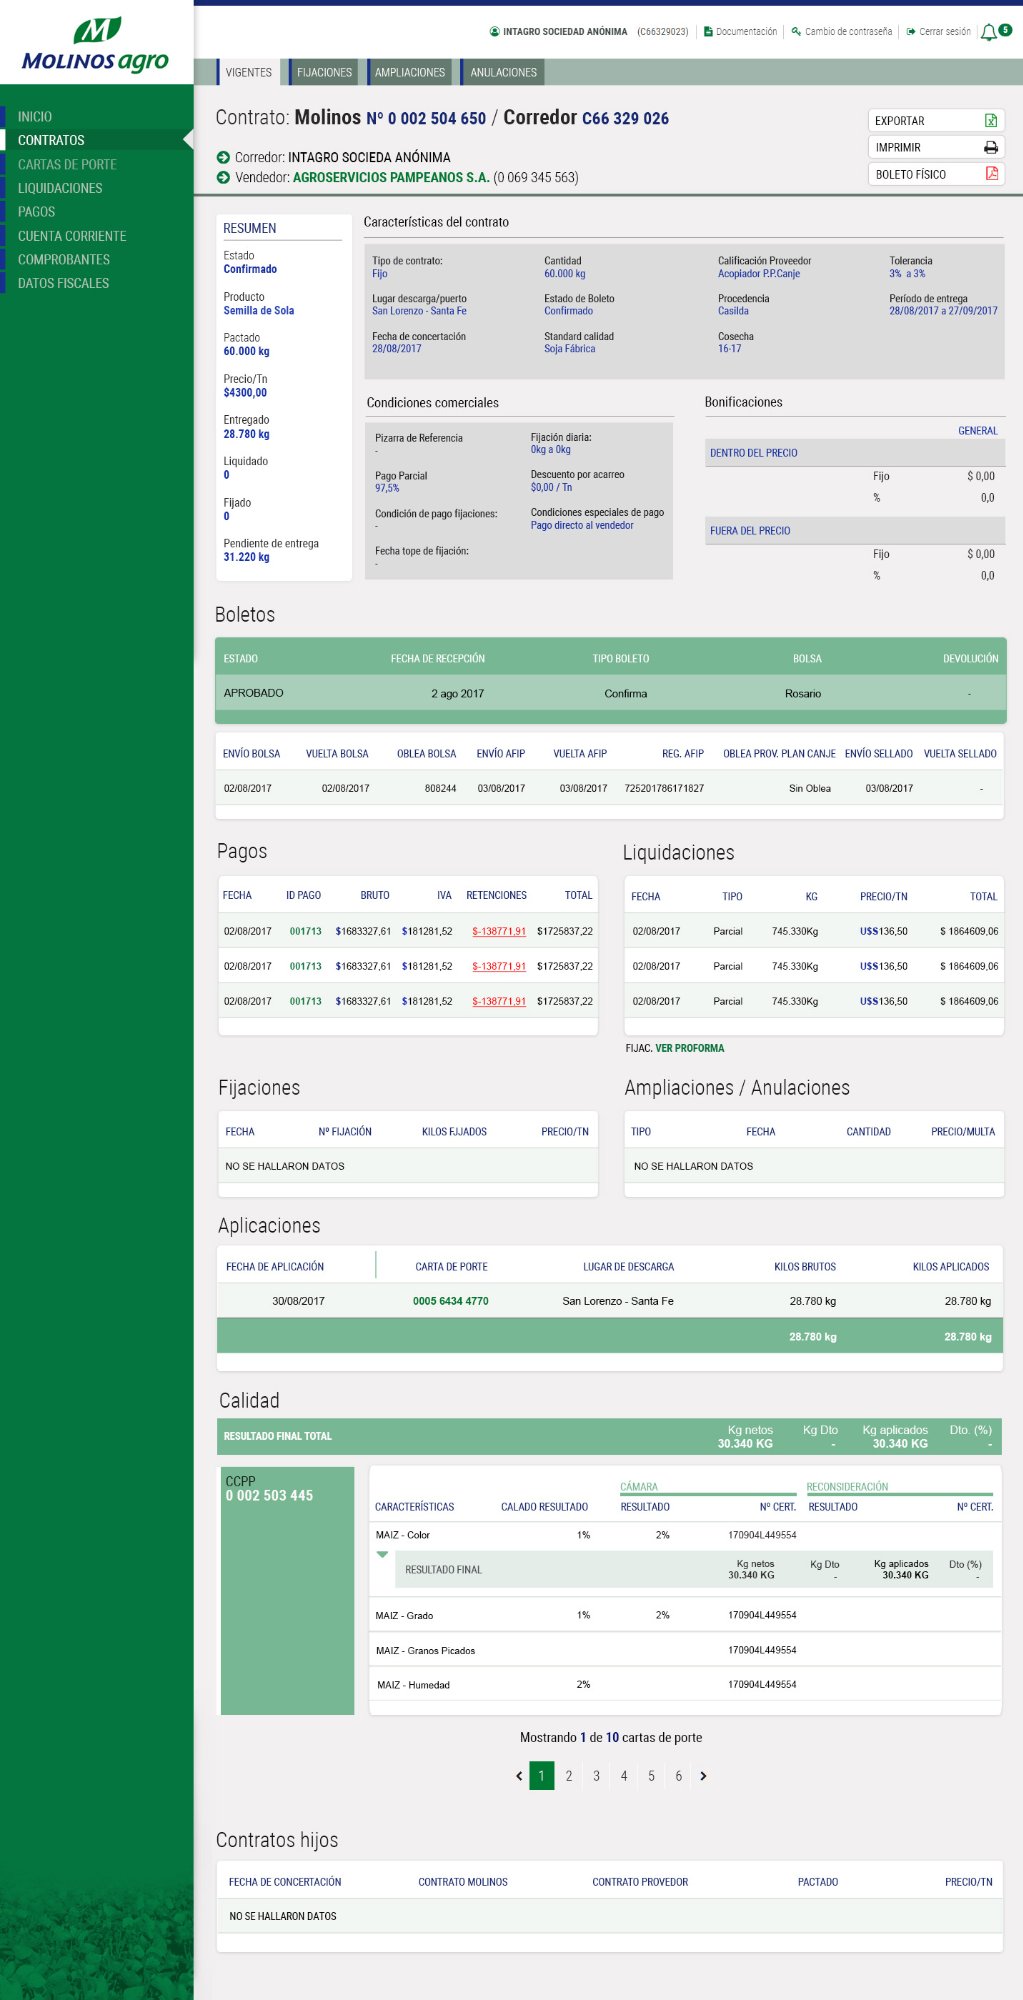Click the Molinos Agro logo

[96, 46]
